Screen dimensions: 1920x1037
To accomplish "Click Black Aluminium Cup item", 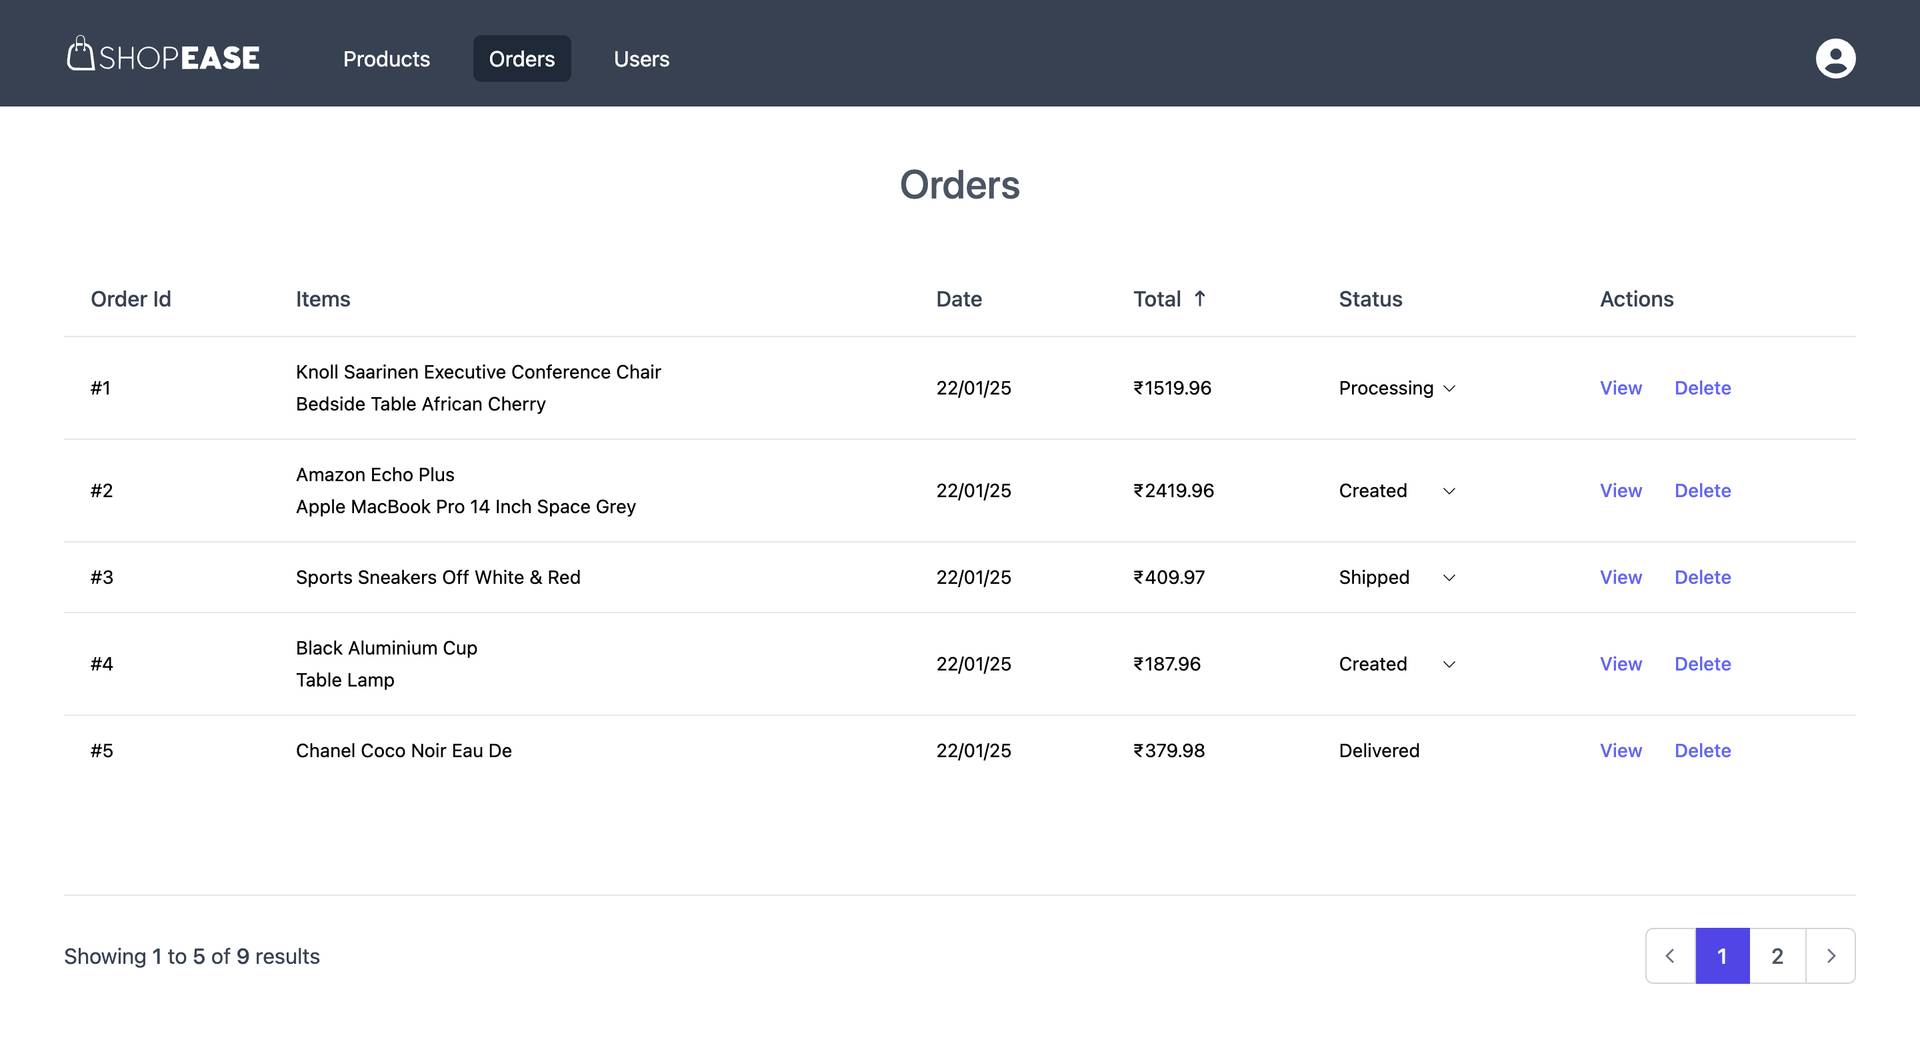I will click(386, 648).
